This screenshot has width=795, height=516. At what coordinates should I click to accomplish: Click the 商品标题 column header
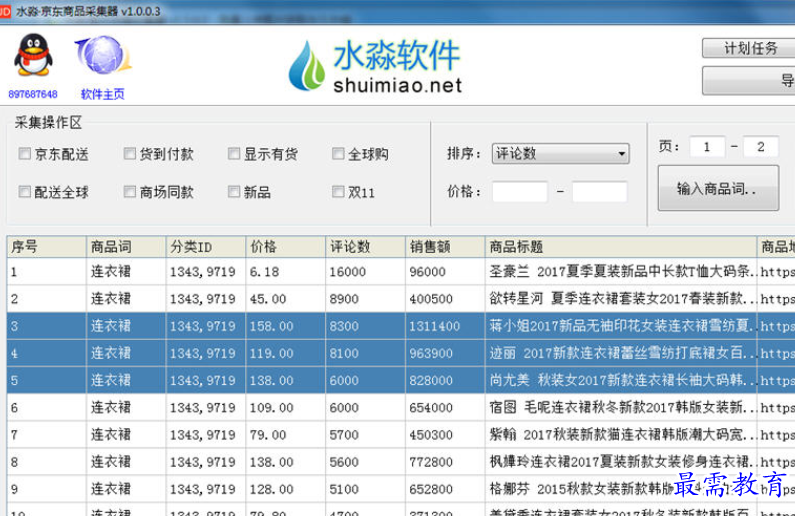pyautogui.click(x=621, y=247)
